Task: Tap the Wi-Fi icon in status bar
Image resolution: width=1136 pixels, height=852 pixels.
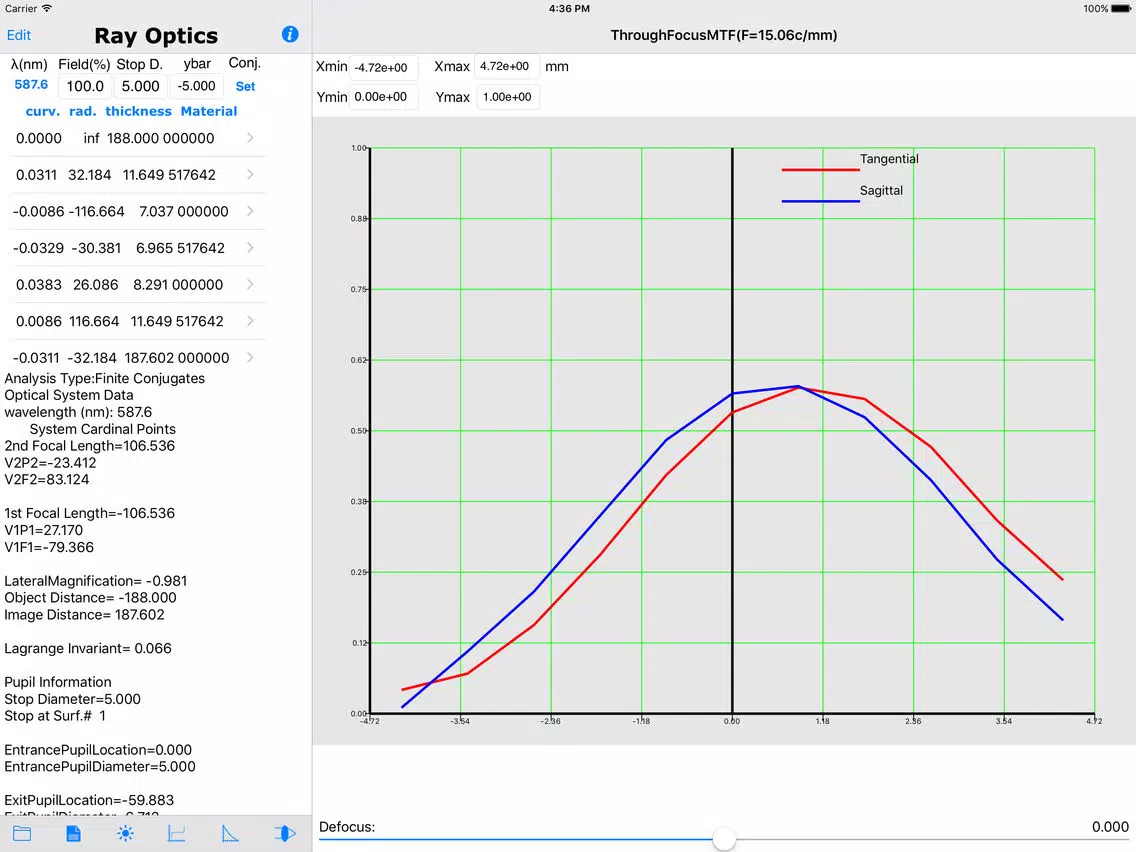Action: pos(47,9)
